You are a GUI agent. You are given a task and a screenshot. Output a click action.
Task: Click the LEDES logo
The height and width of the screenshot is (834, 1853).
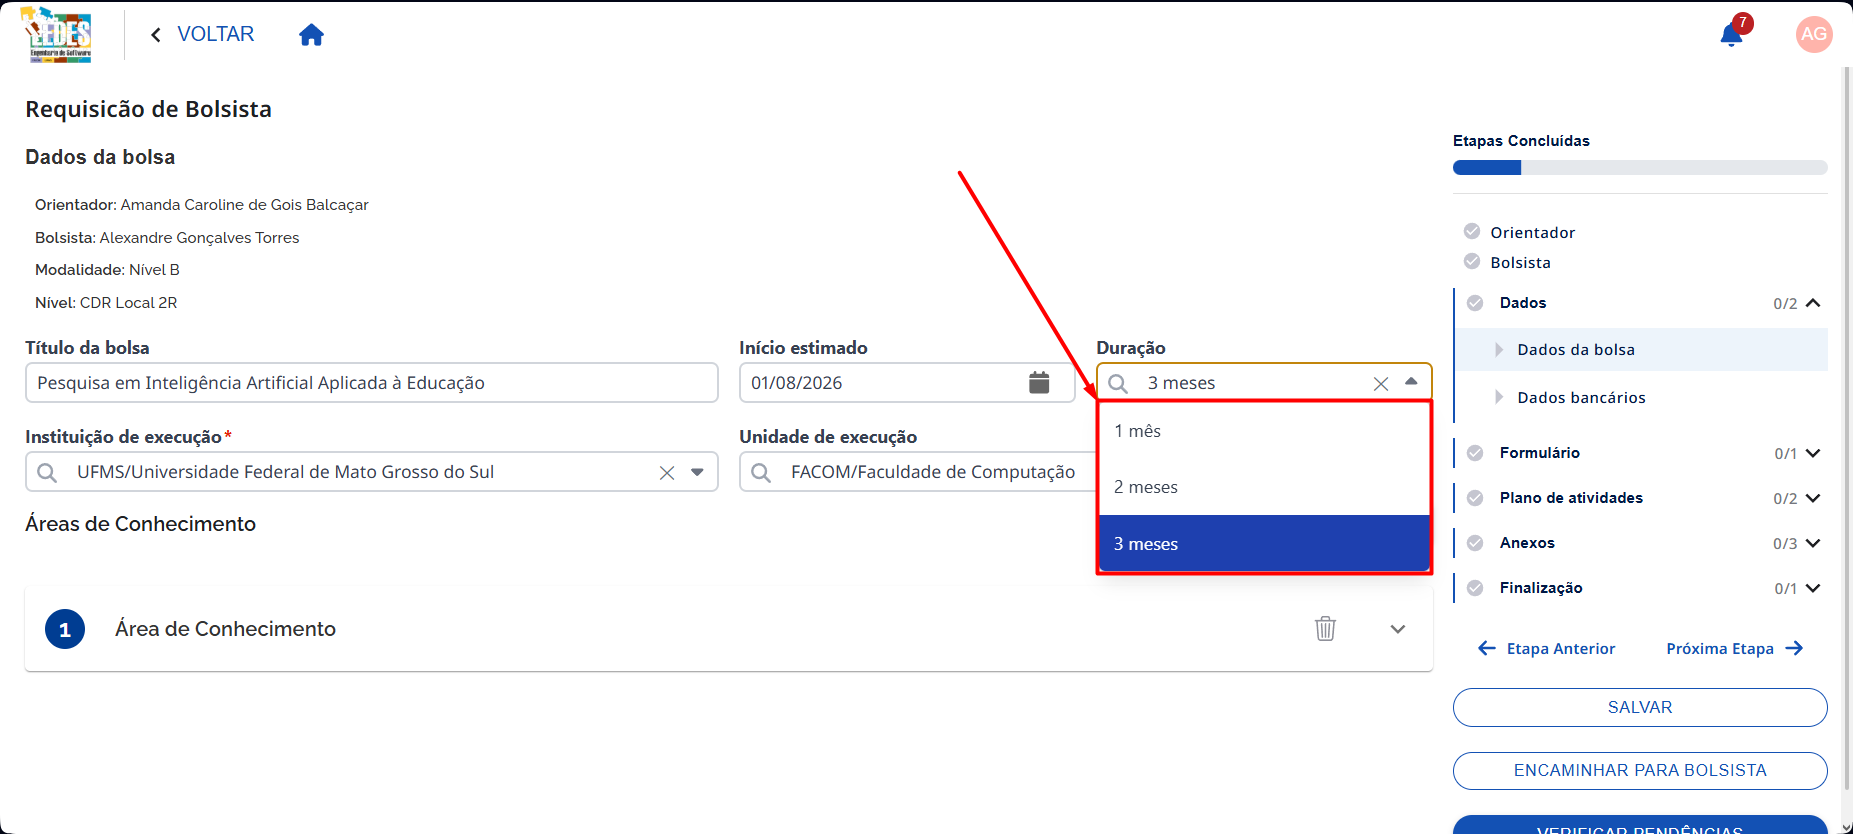tap(58, 36)
